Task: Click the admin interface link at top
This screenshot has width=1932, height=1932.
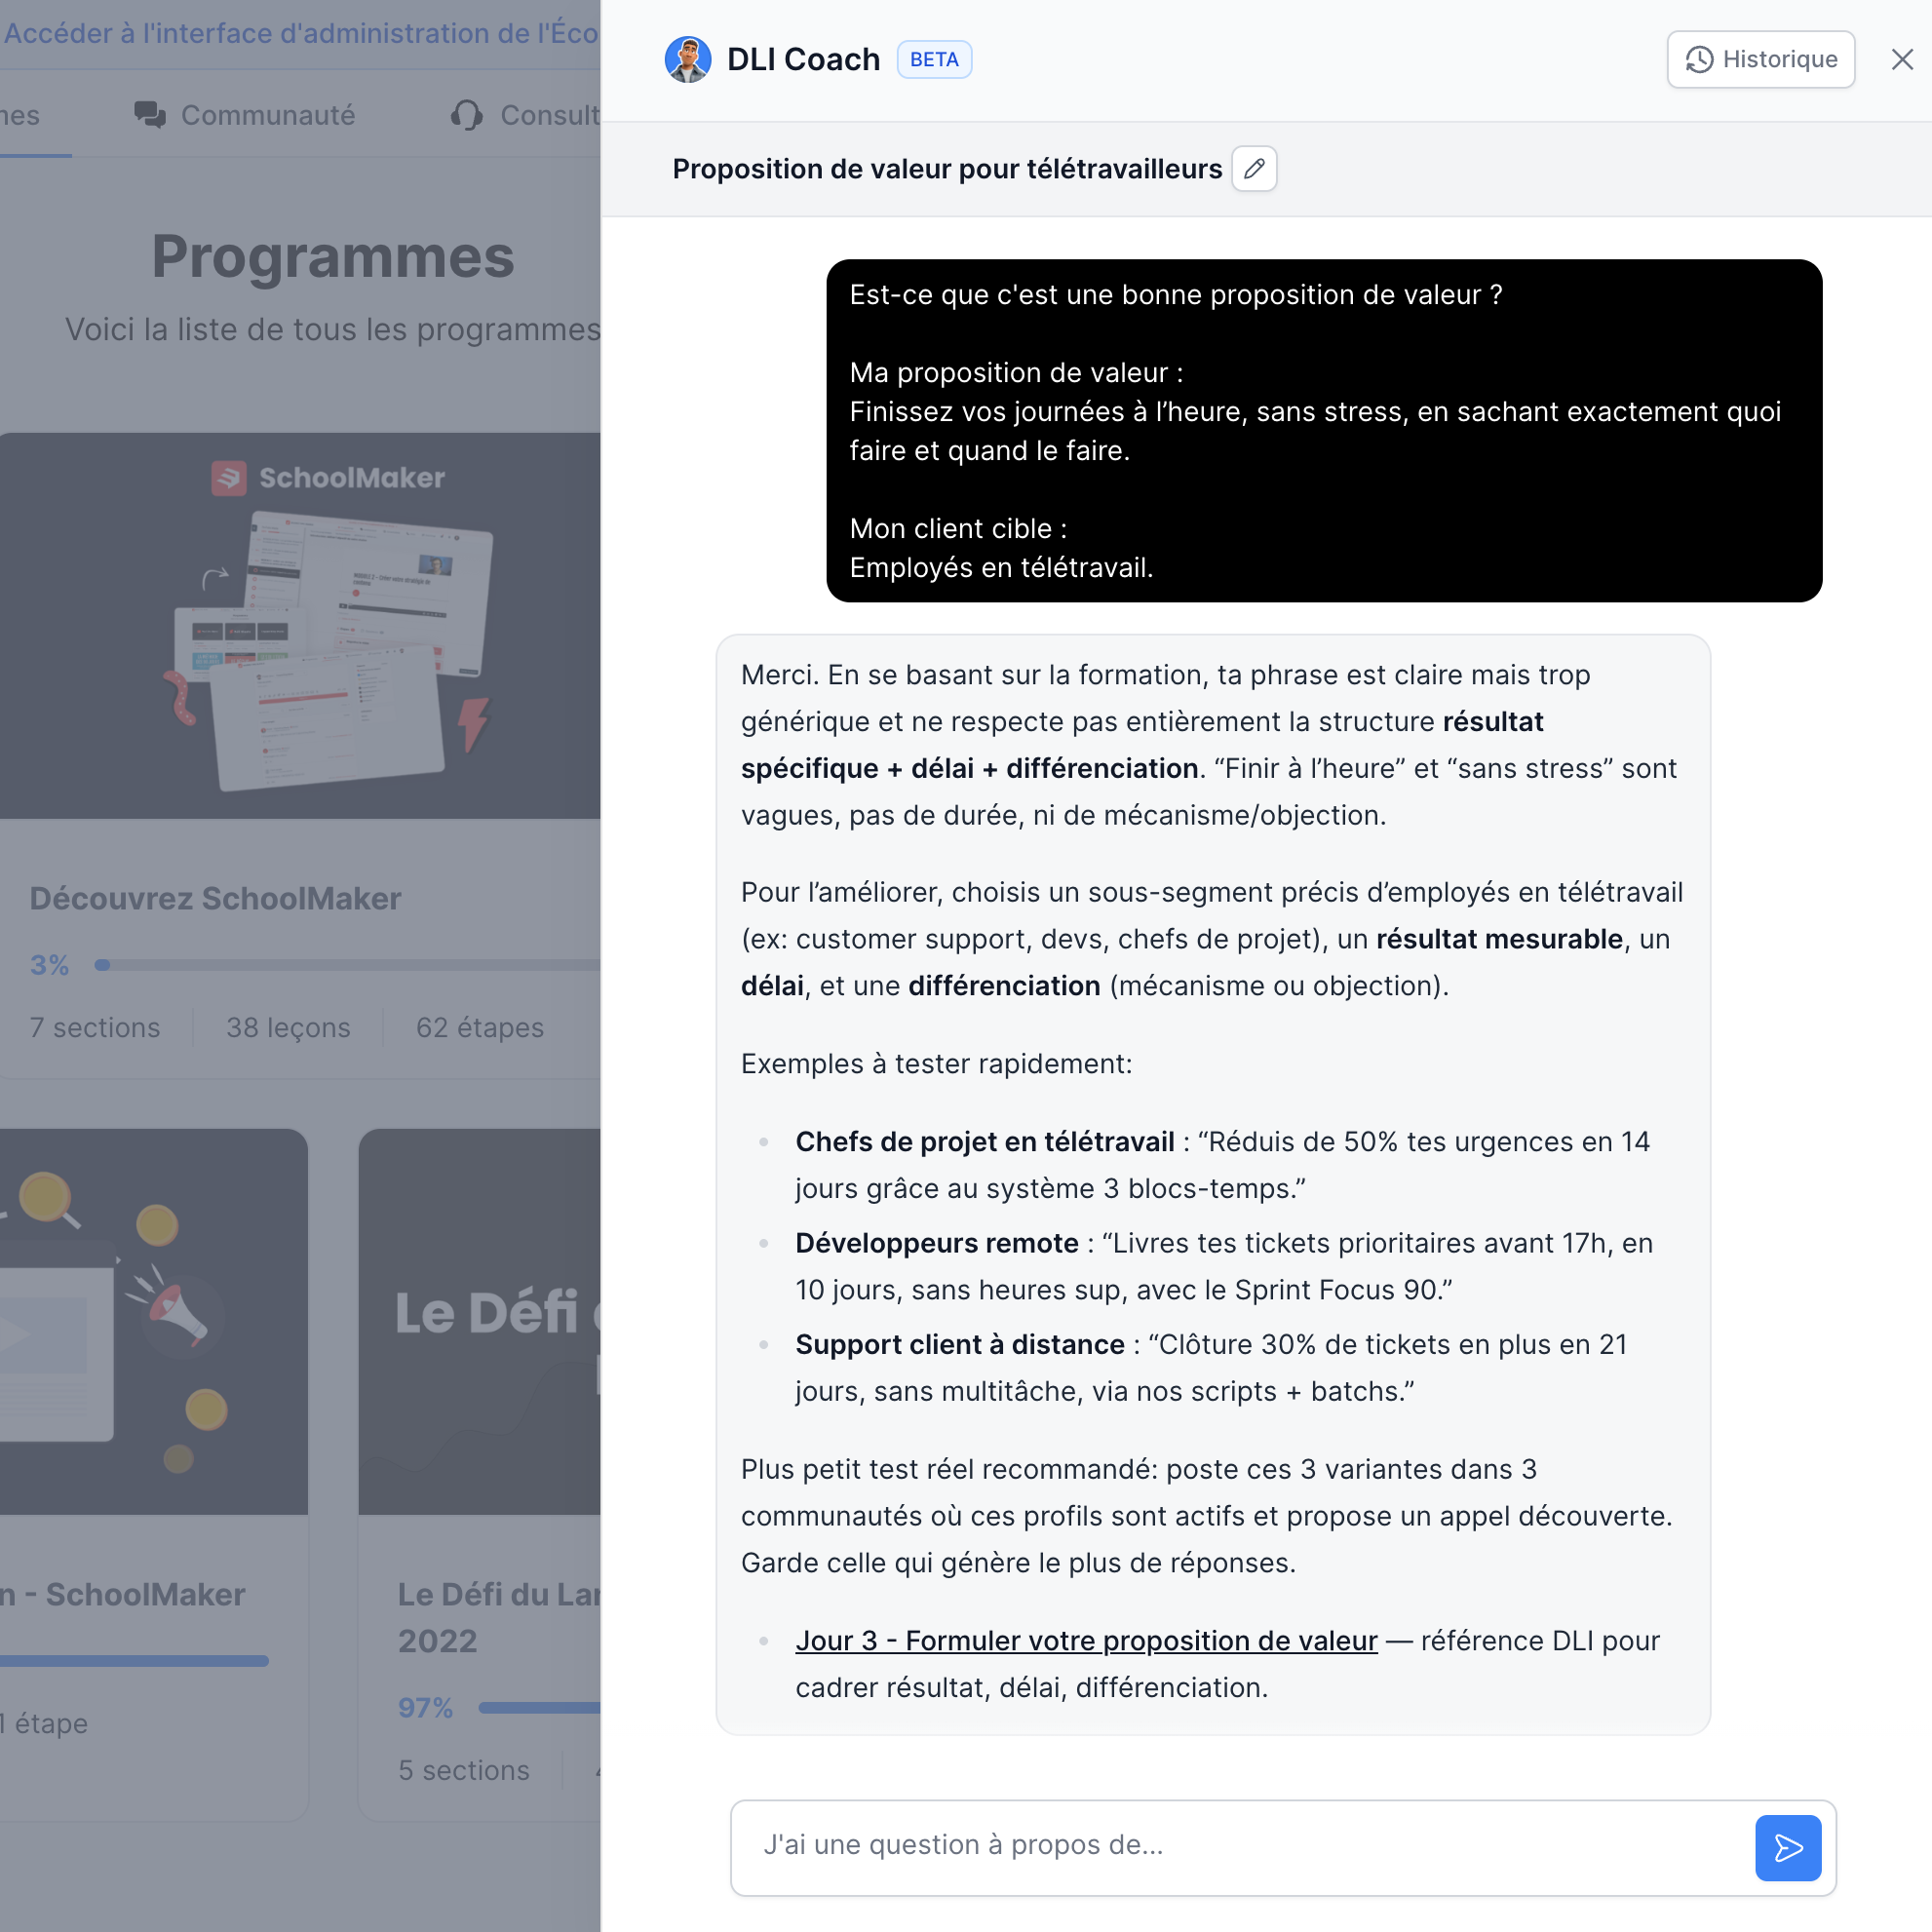Action: (x=300, y=33)
